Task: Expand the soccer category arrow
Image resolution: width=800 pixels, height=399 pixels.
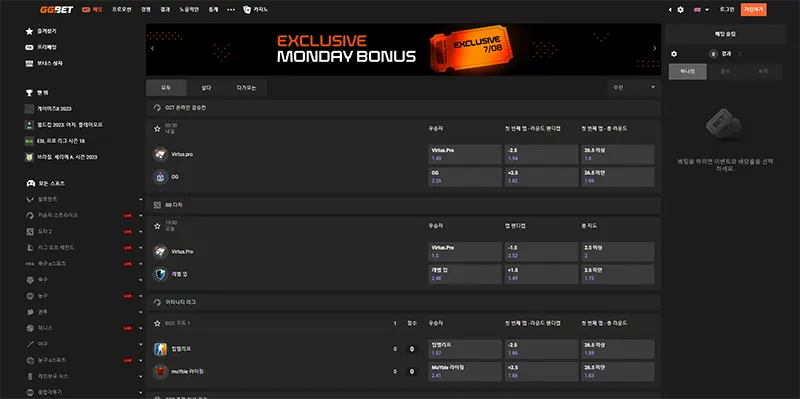Action: [141, 280]
